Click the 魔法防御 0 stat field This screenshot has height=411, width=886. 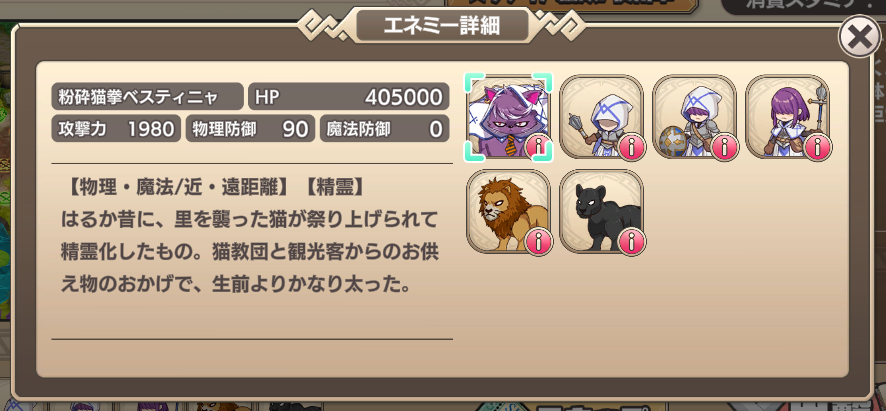coord(385,129)
